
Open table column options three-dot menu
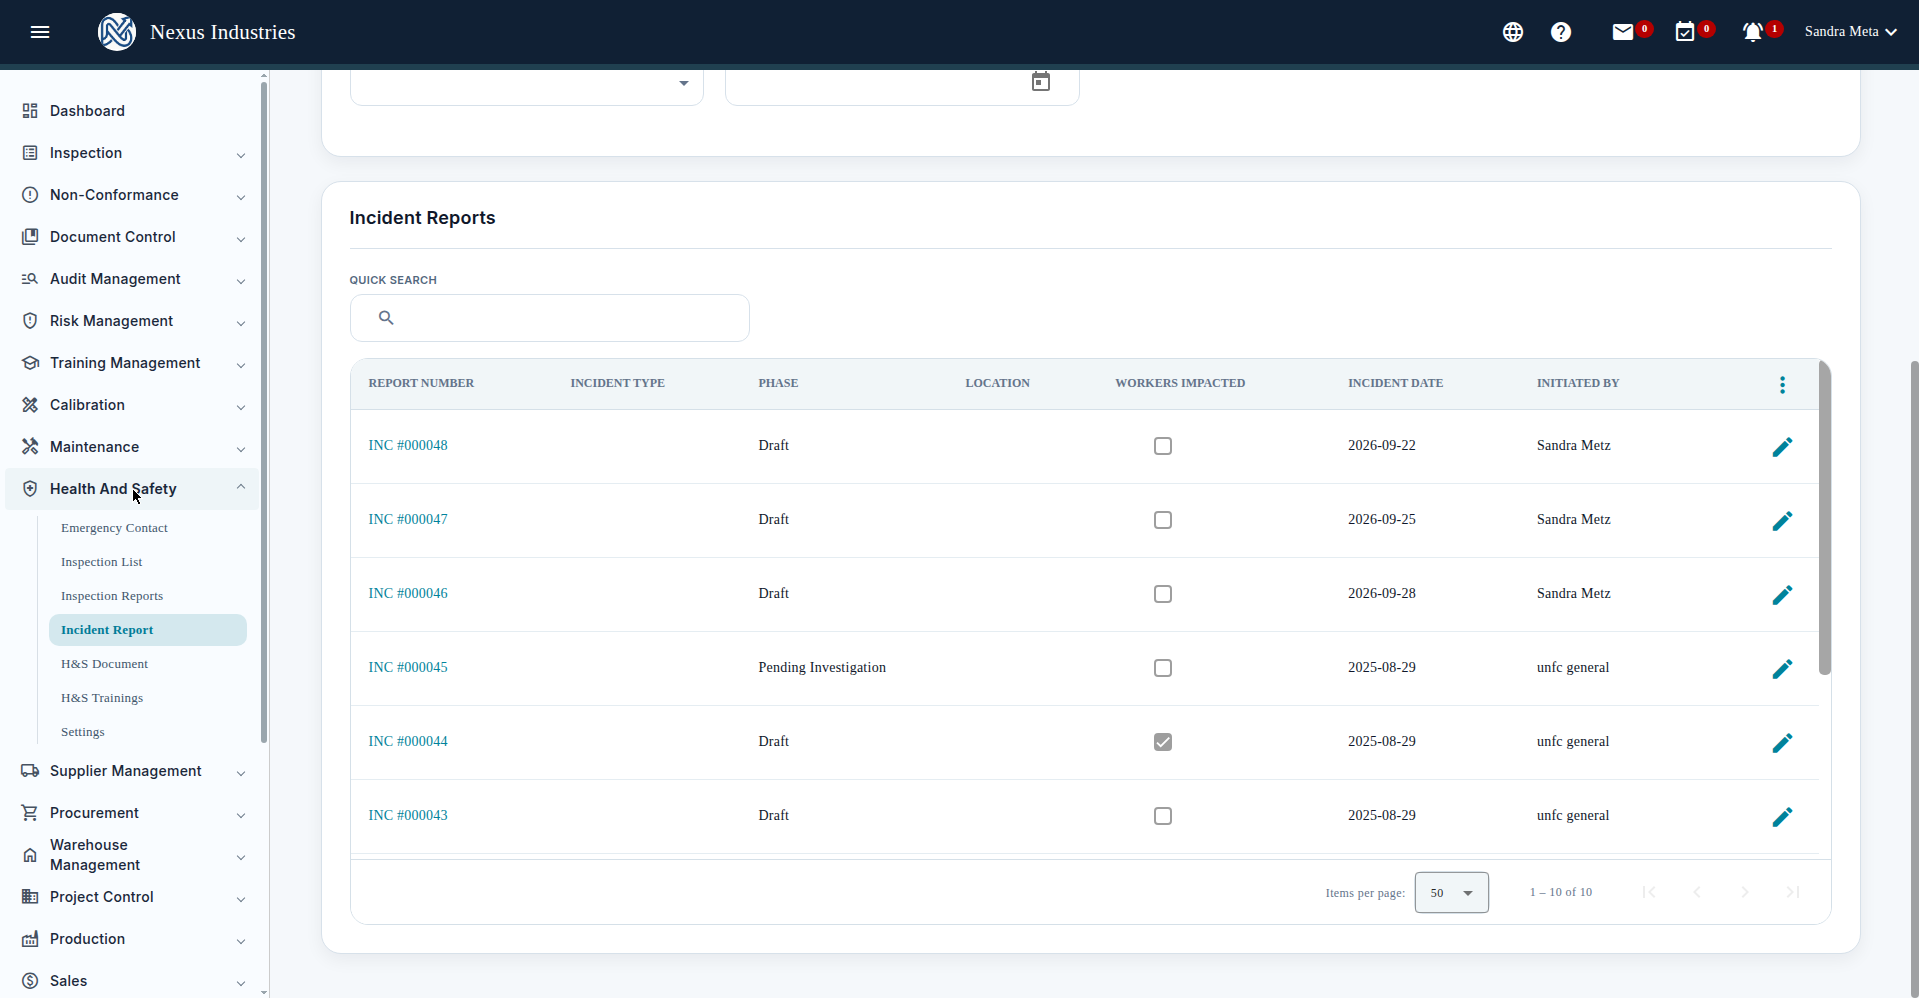(x=1782, y=385)
